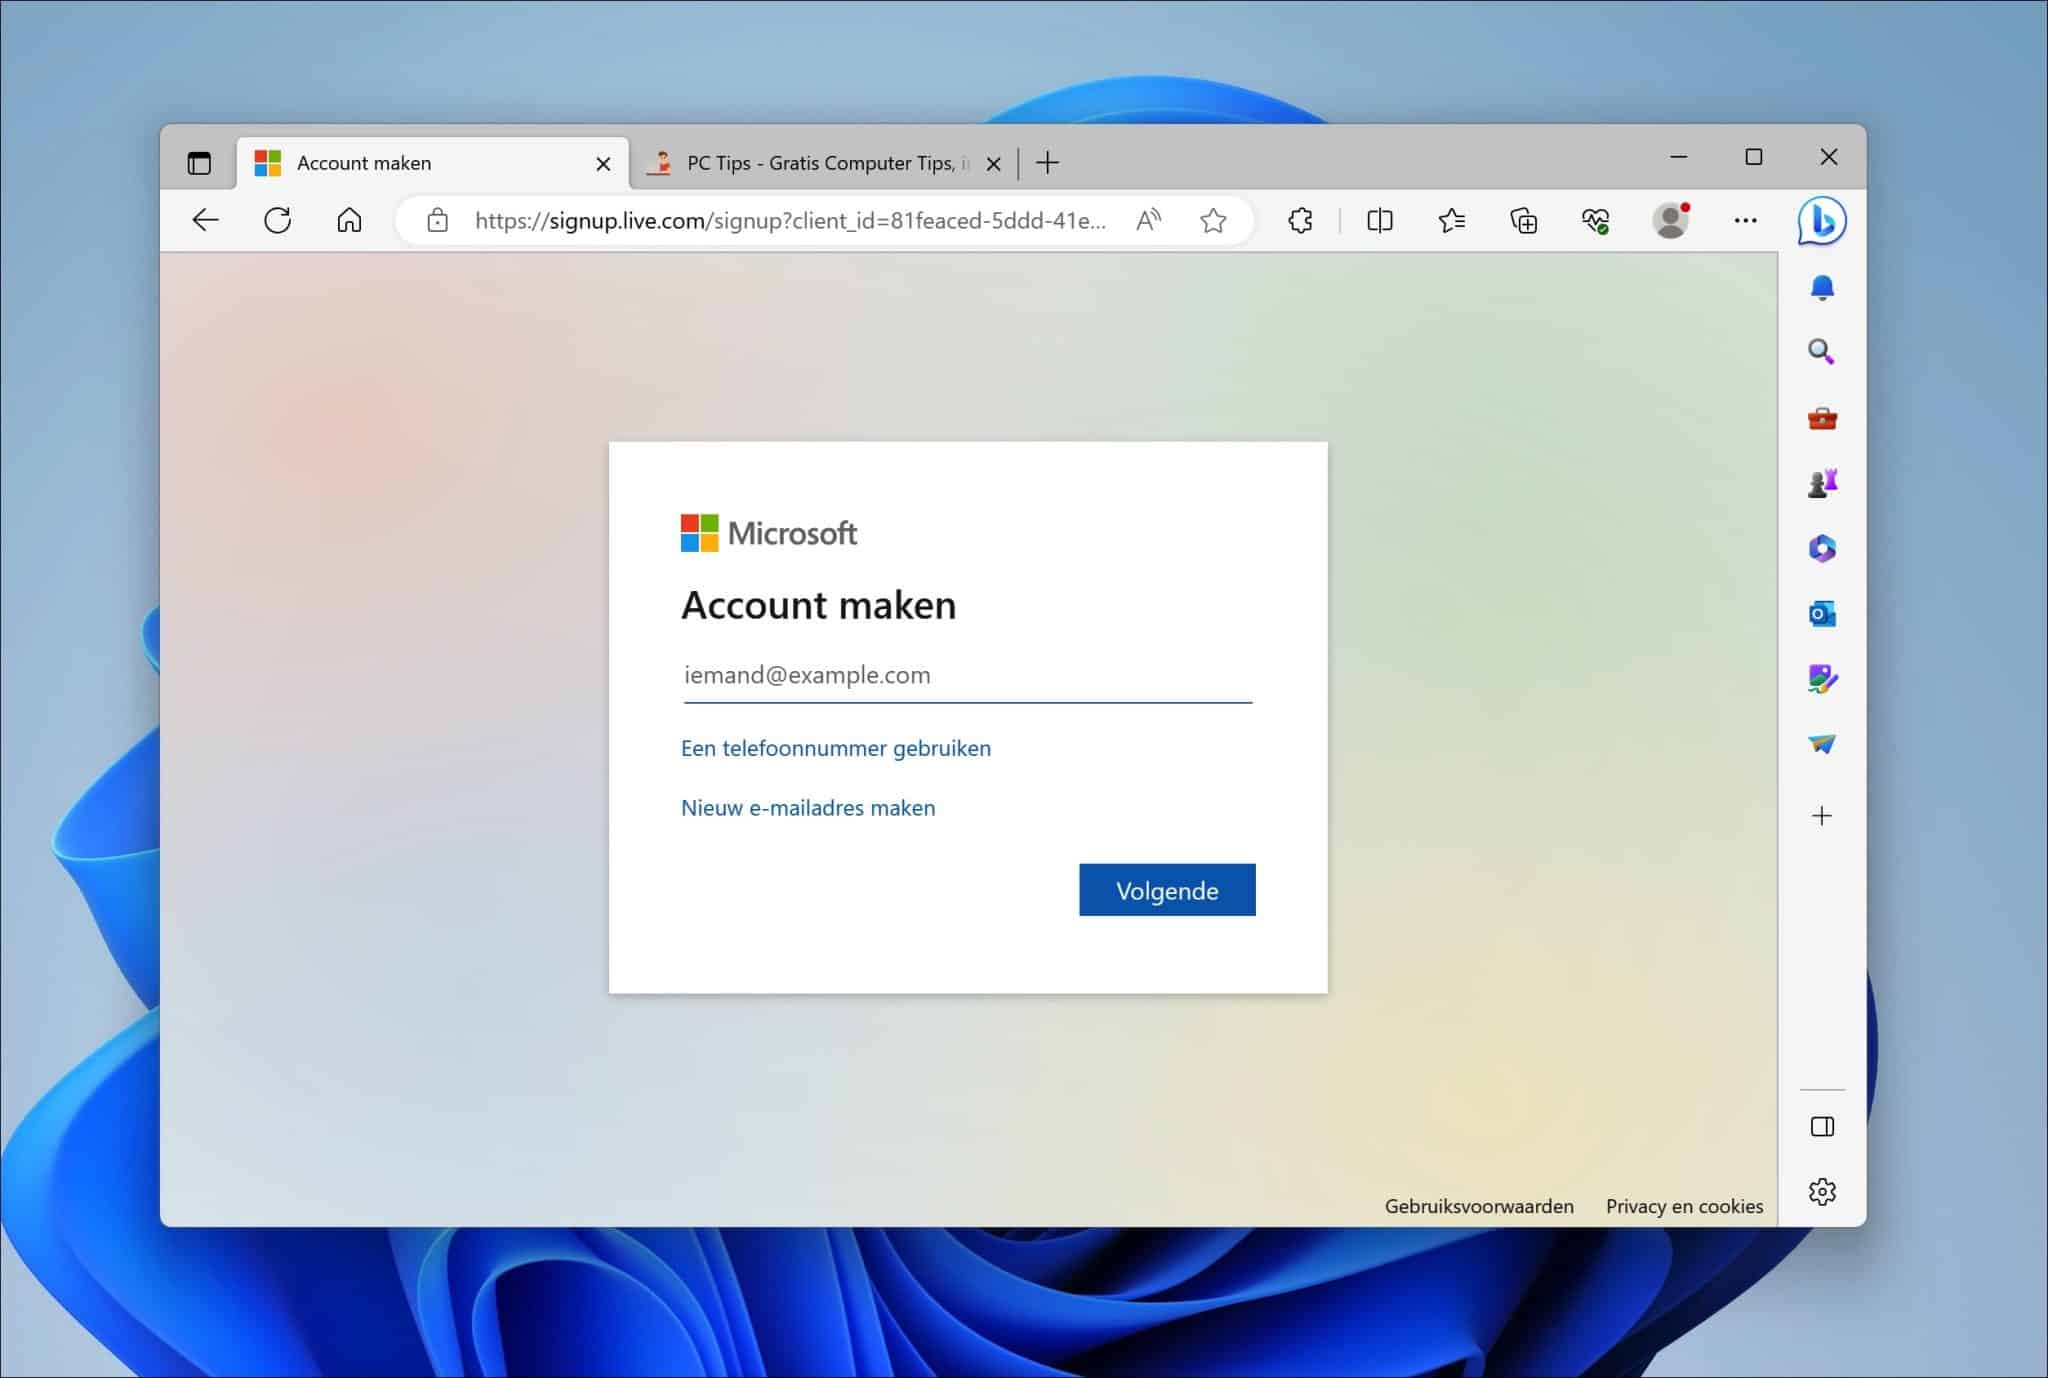Click the Nieuw e-mailadres maken link
Image resolution: width=2048 pixels, height=1378 pixels.
pyautogui.click(x=808, y=808)
